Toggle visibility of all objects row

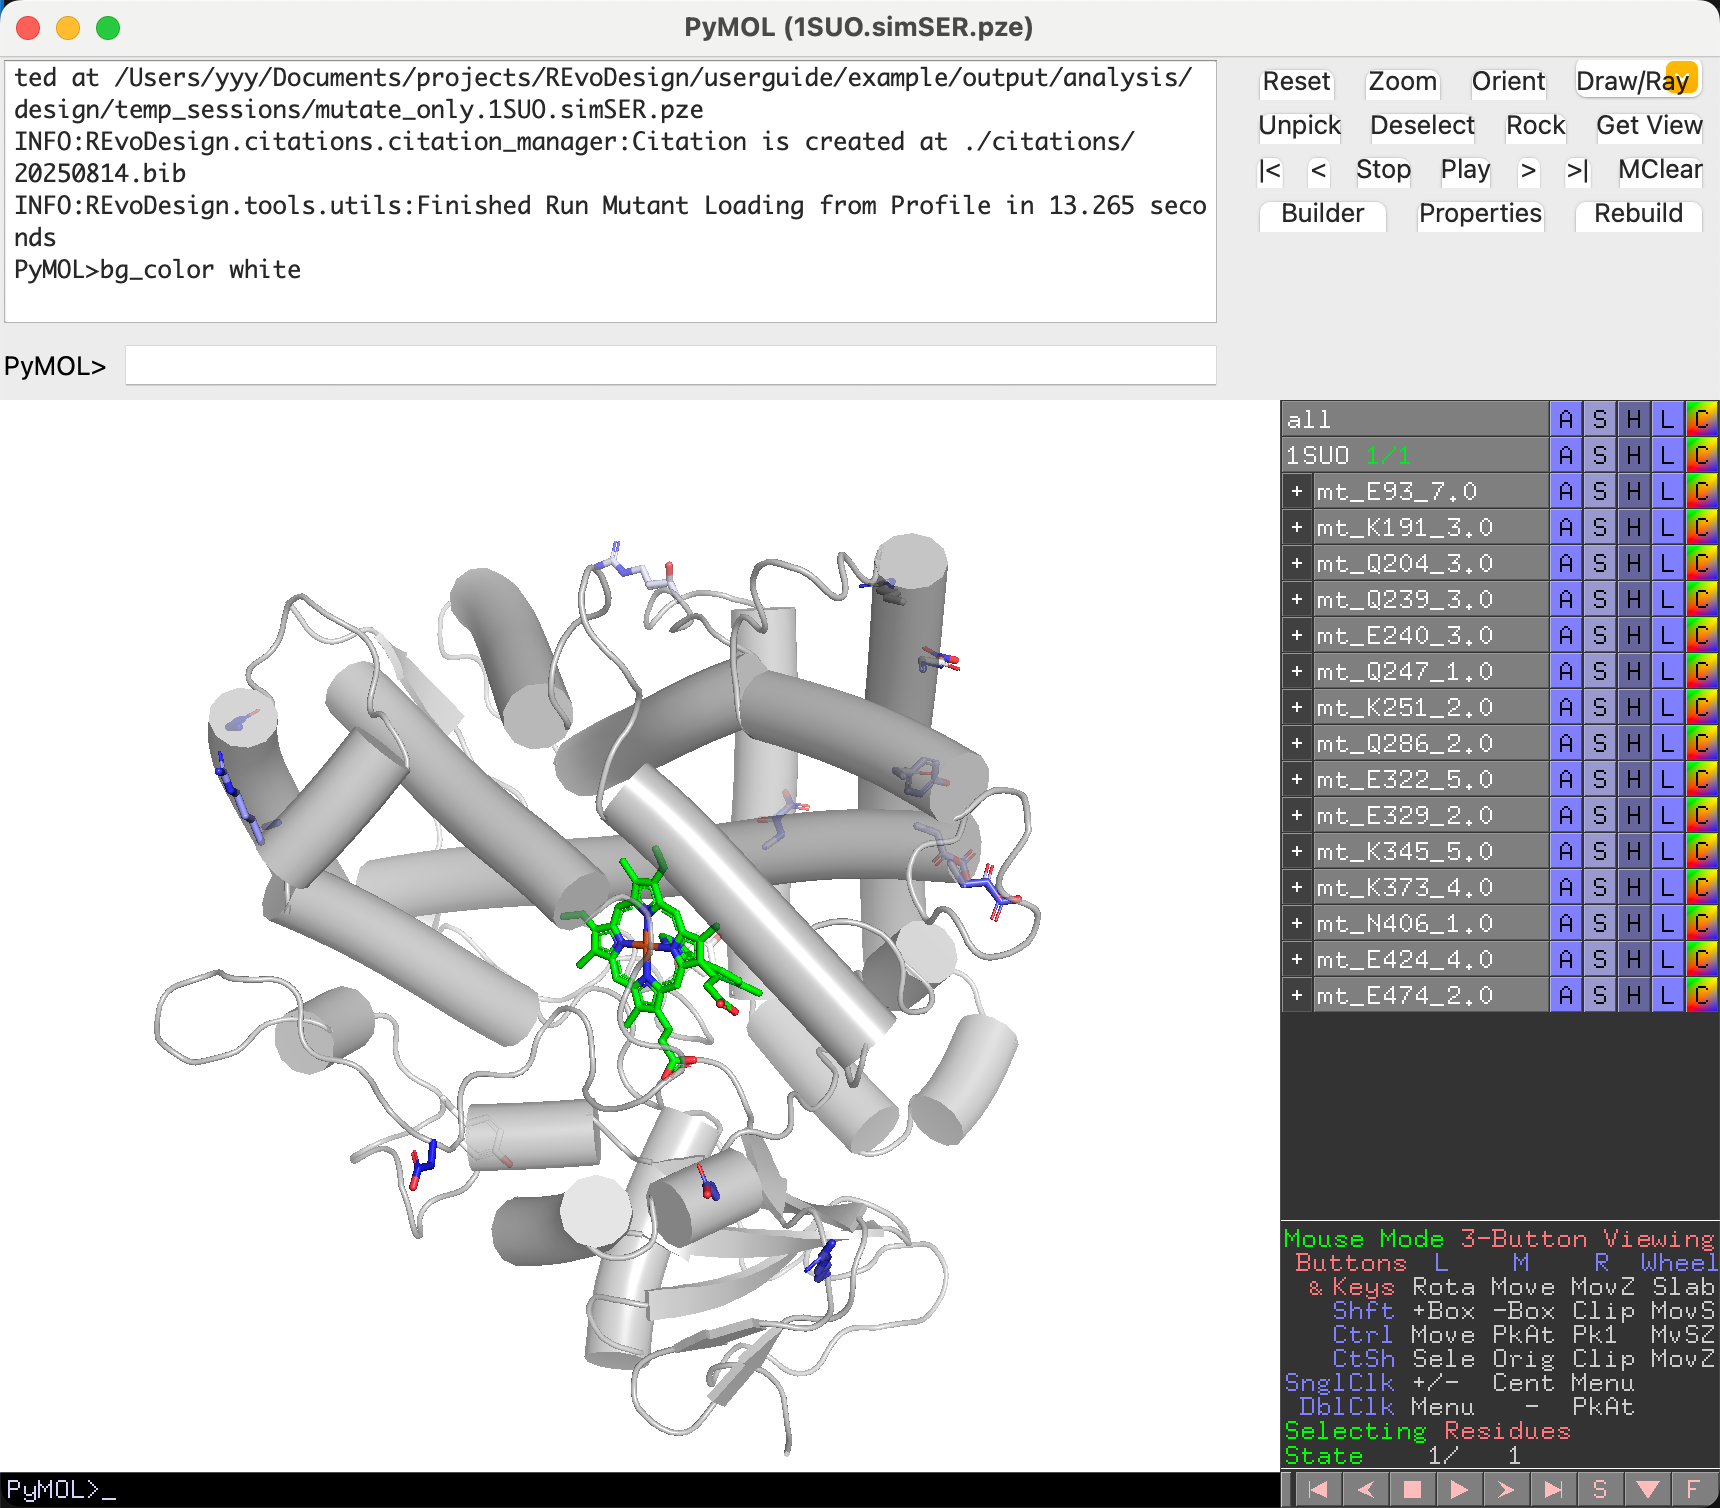(1414, 419)
